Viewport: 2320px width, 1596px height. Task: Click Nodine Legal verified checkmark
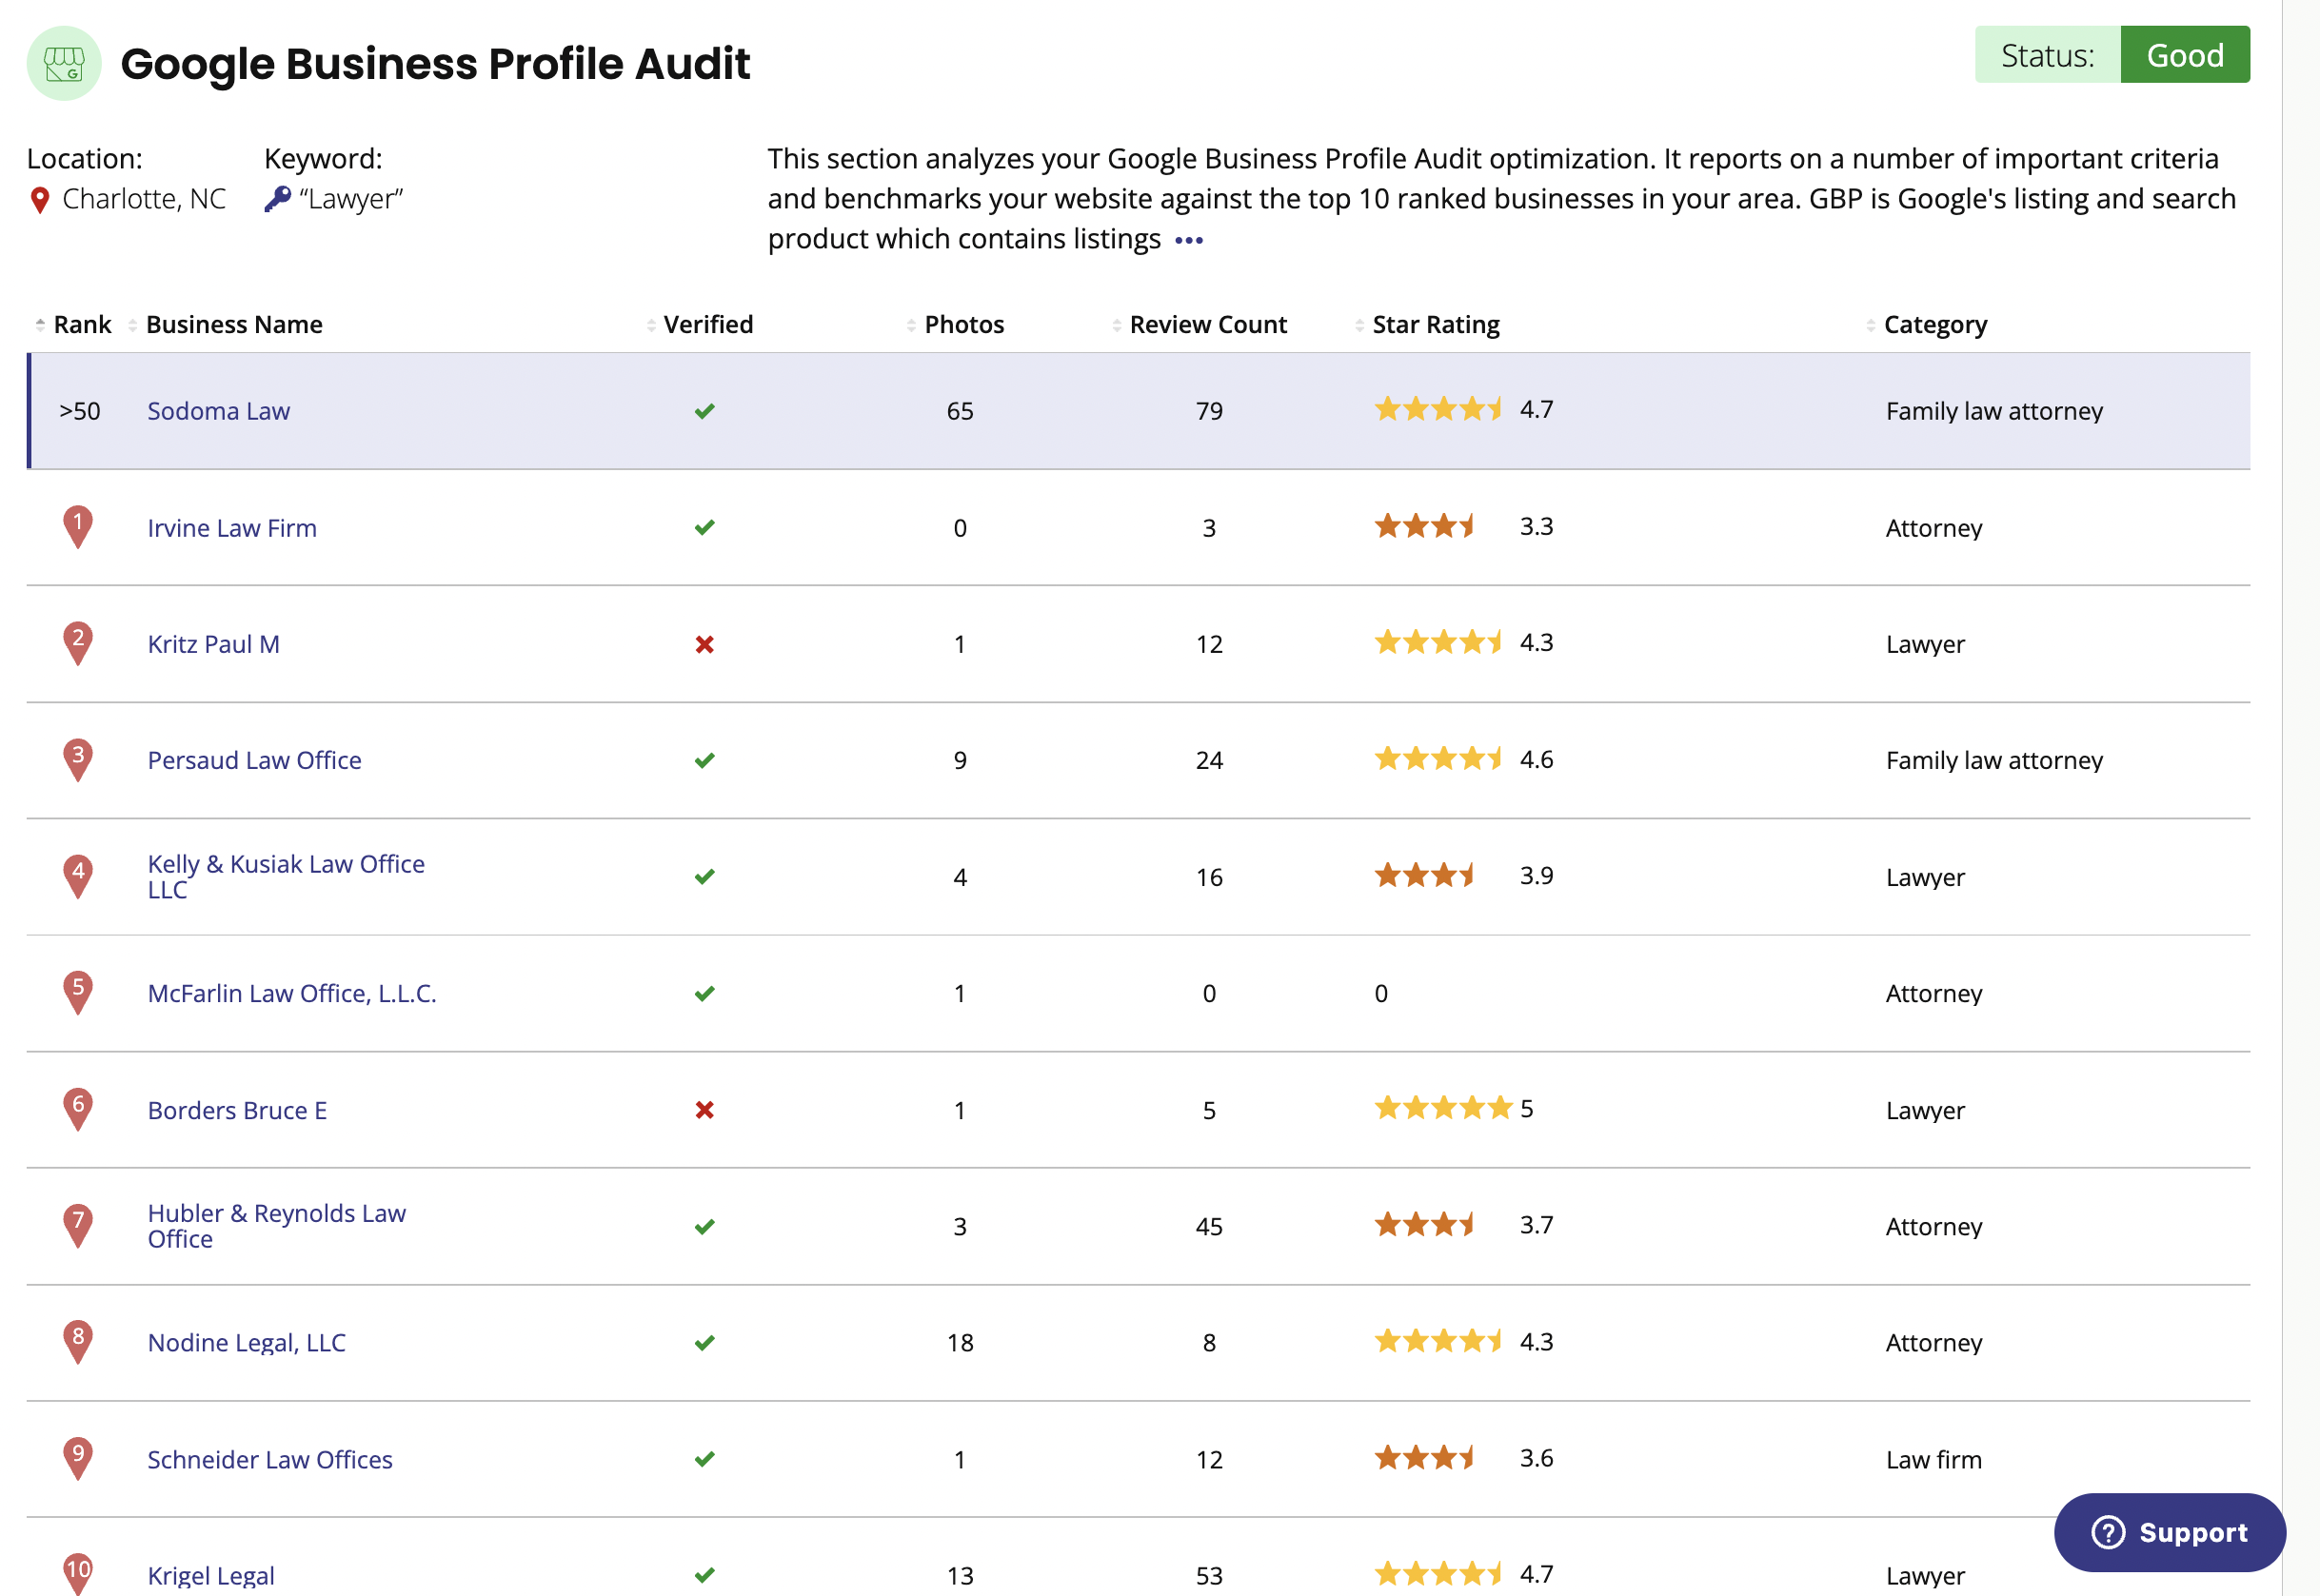705,1342
